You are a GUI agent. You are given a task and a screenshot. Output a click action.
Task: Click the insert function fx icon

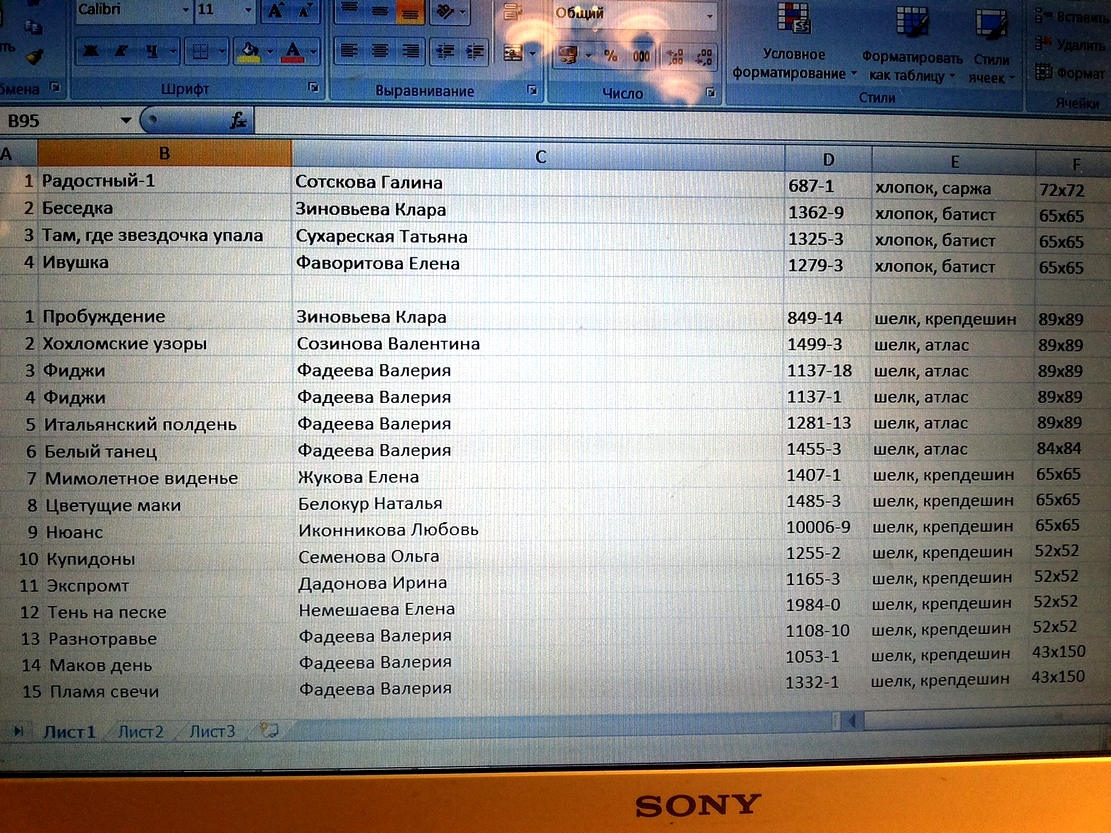[238, 121]
